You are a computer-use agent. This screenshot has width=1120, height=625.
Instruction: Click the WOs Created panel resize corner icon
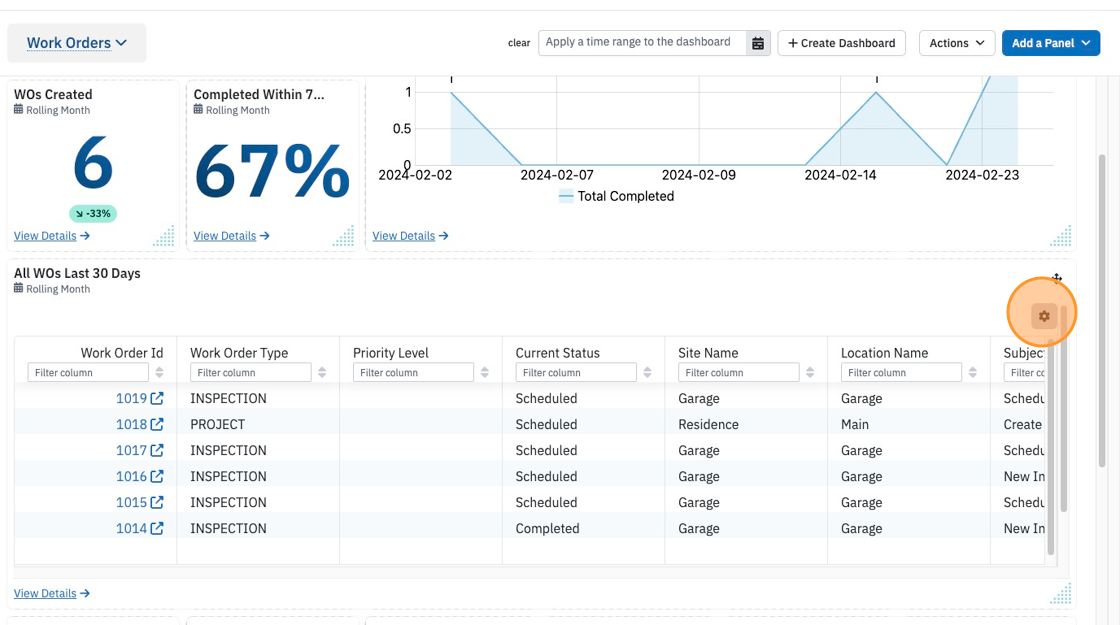pyautogui.click(x=164, y=236)
